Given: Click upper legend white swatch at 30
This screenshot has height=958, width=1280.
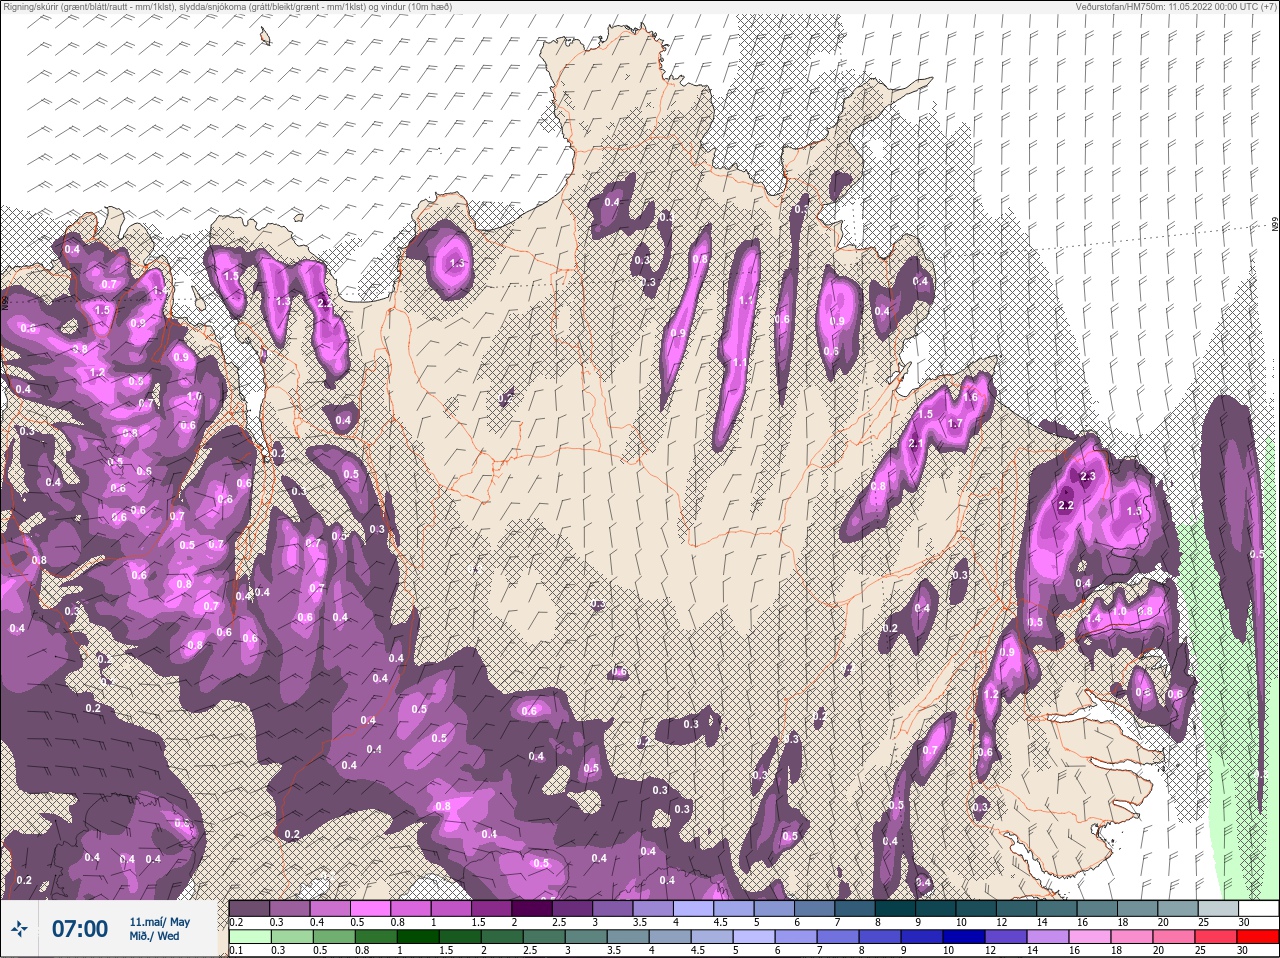Looking at the screenshot, I should (x=1258, y=908).
